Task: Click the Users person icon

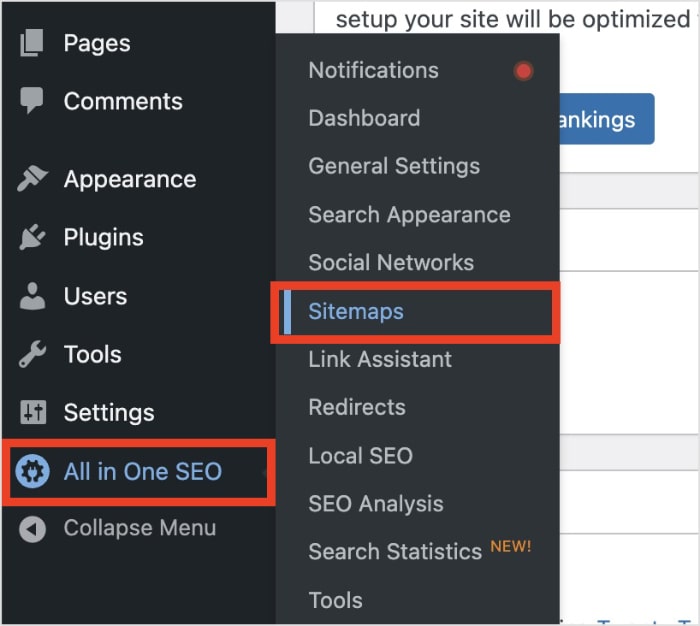Action: point(32,296)
